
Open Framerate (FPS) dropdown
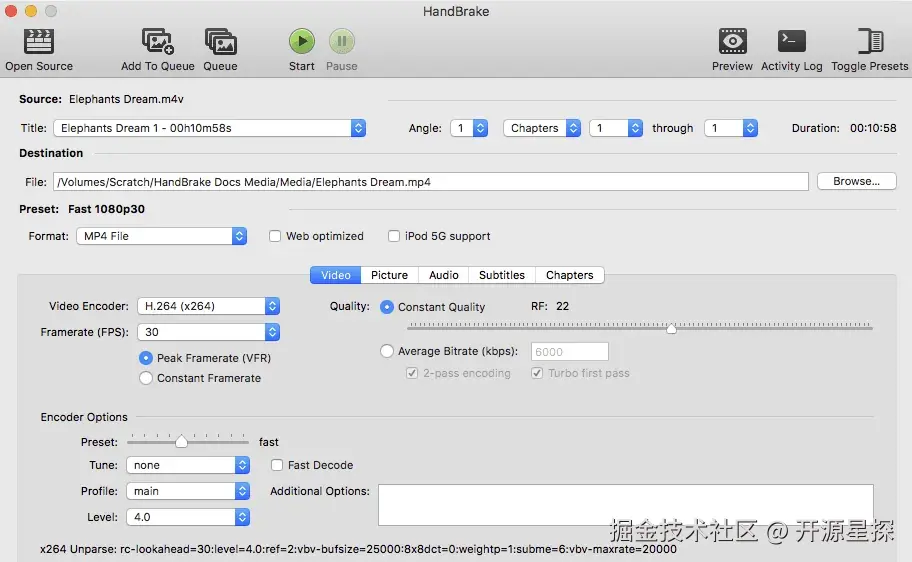point(209,332)
